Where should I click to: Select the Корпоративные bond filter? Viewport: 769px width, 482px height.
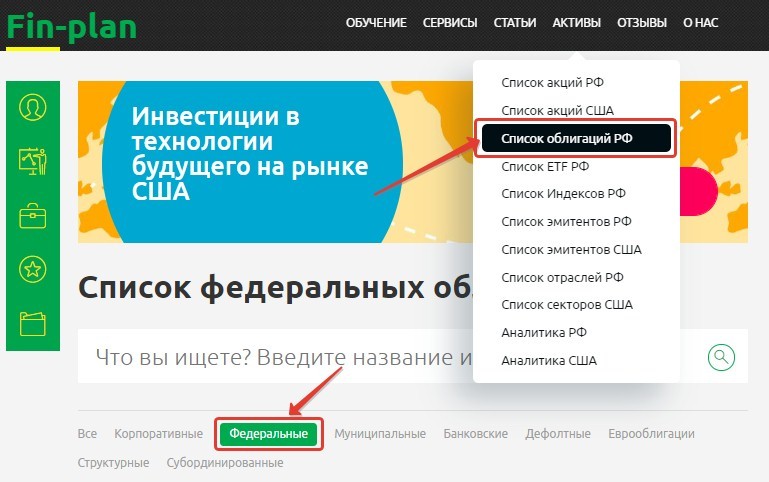[x=158, y=434]
